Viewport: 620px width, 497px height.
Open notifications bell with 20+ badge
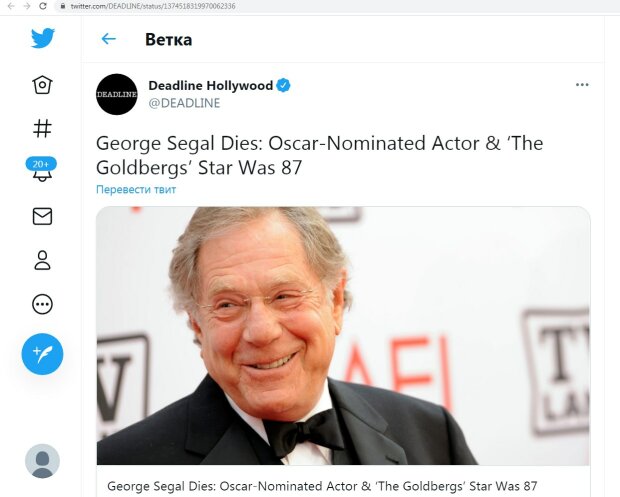(42, 169)
